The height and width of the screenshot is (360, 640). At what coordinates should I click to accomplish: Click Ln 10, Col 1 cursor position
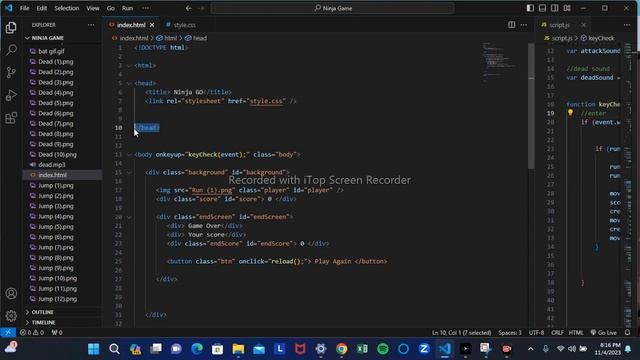coord(461,333)
